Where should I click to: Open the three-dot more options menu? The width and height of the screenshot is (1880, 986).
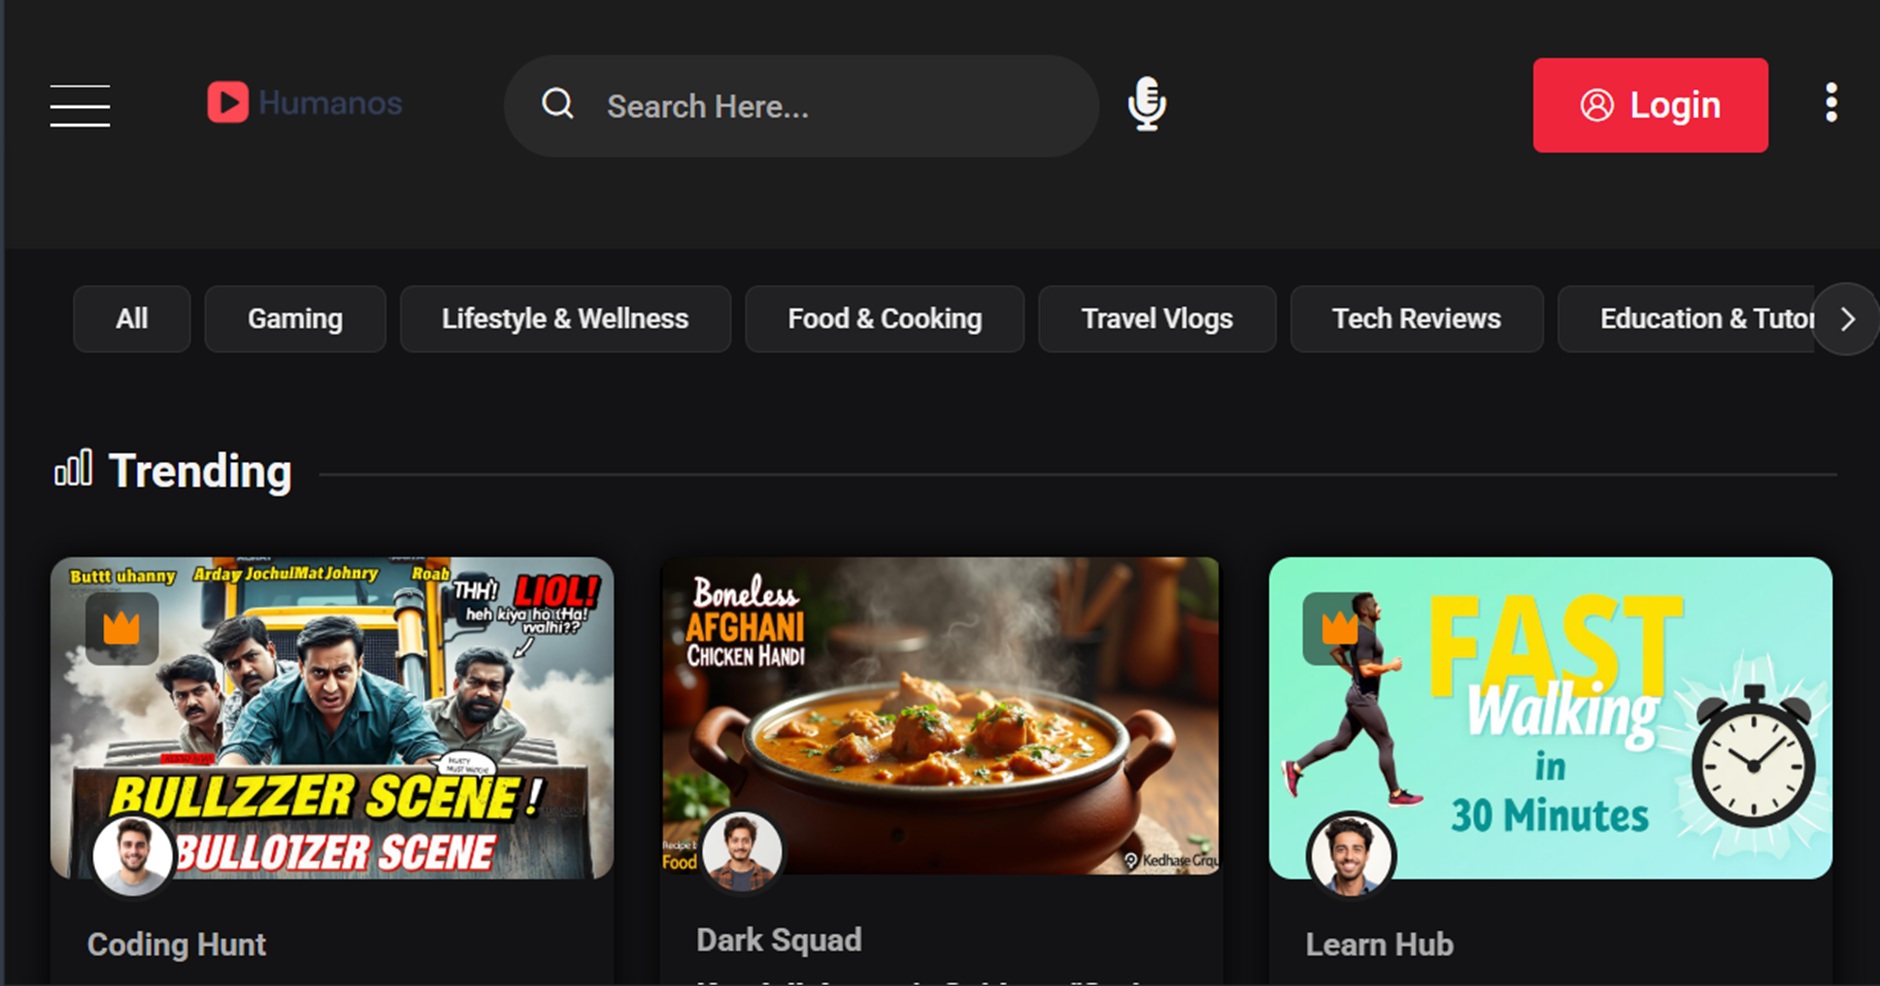[1830, 103]
